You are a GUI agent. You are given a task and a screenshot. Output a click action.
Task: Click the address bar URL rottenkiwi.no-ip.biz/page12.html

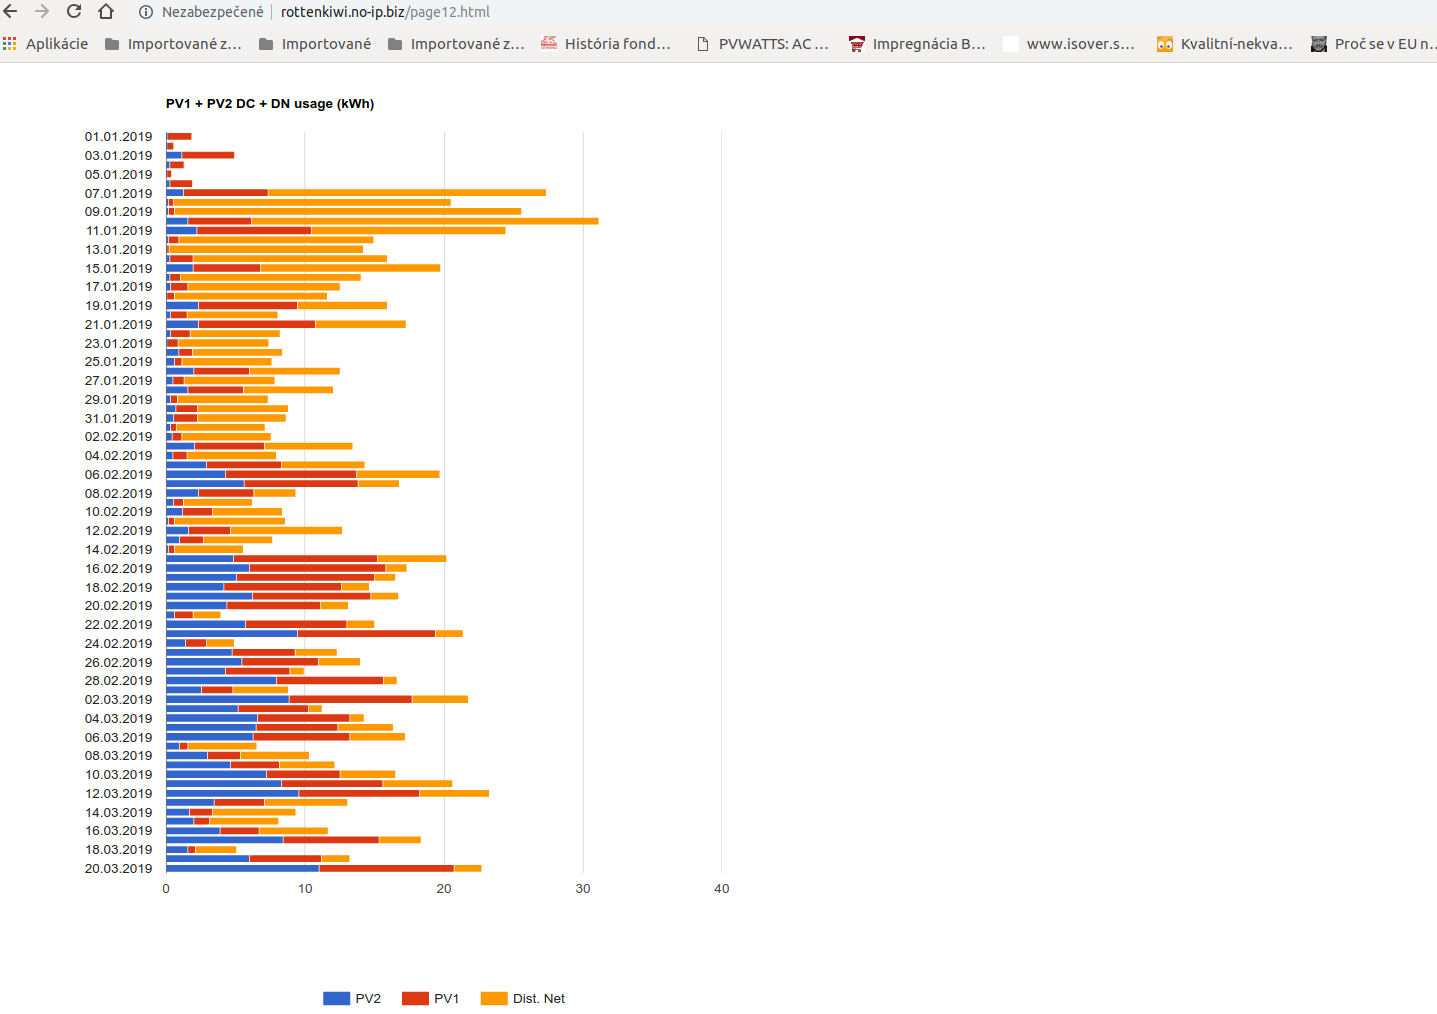(385, 12)
